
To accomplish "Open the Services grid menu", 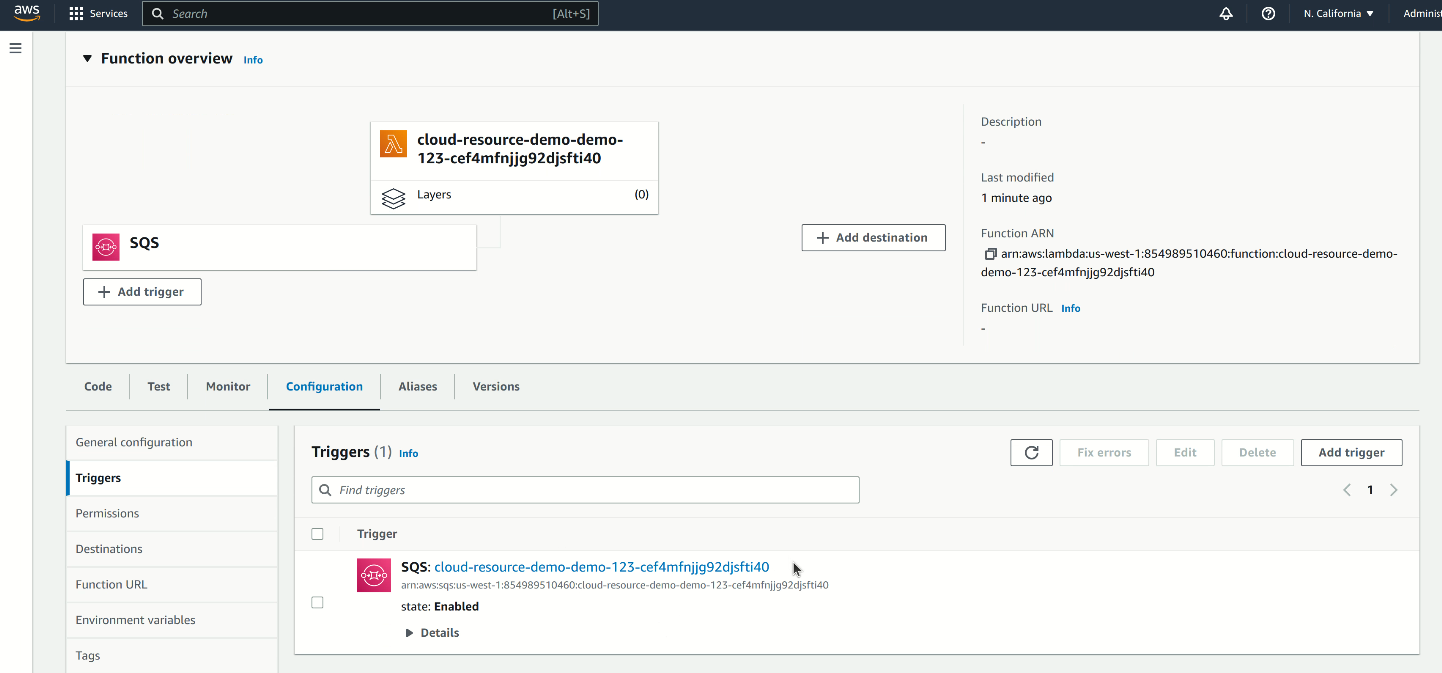I will [98, 14].
